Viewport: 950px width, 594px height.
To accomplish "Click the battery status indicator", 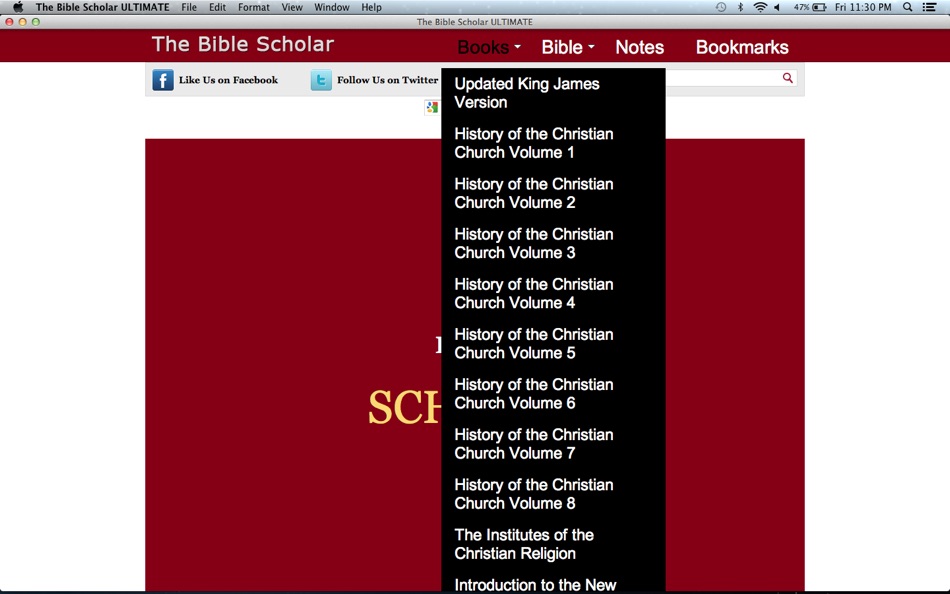I will point(811,7).
